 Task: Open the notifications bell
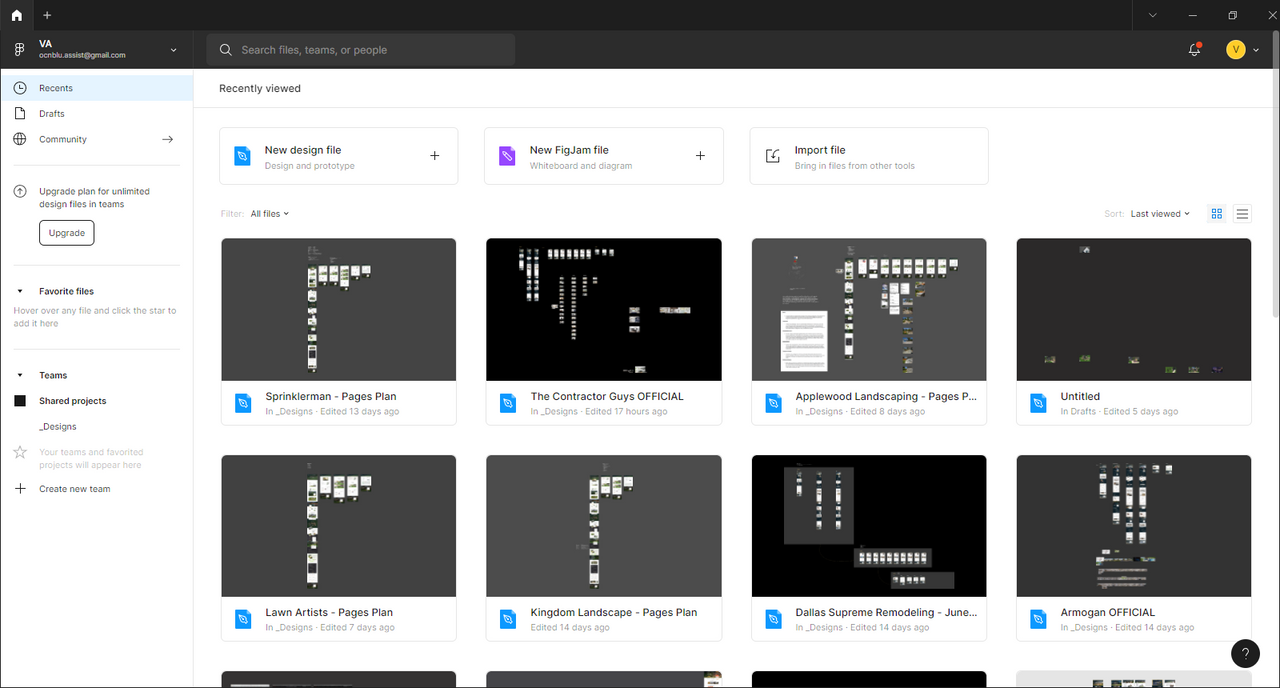click(x=1194, y=49)
